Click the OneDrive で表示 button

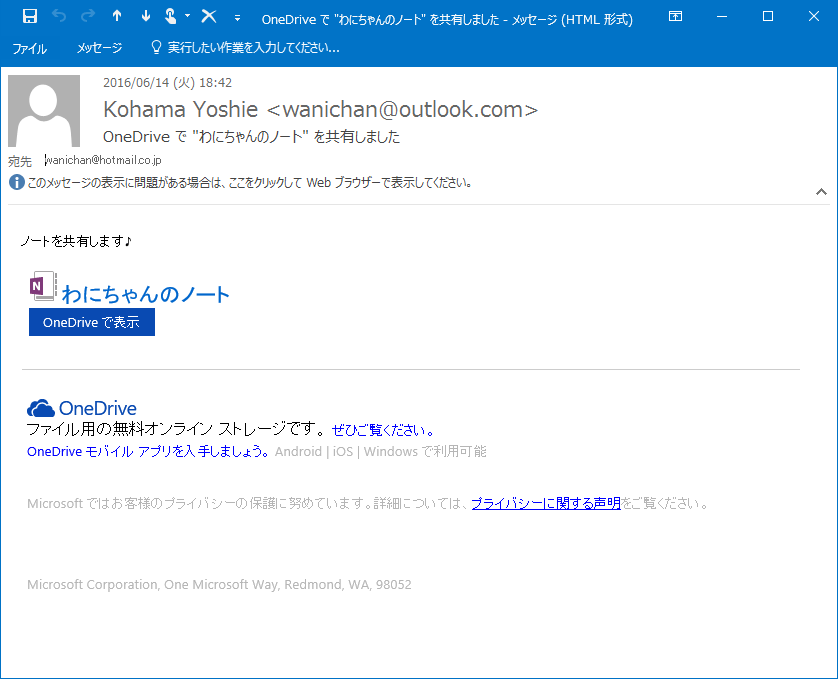(92, 322)
